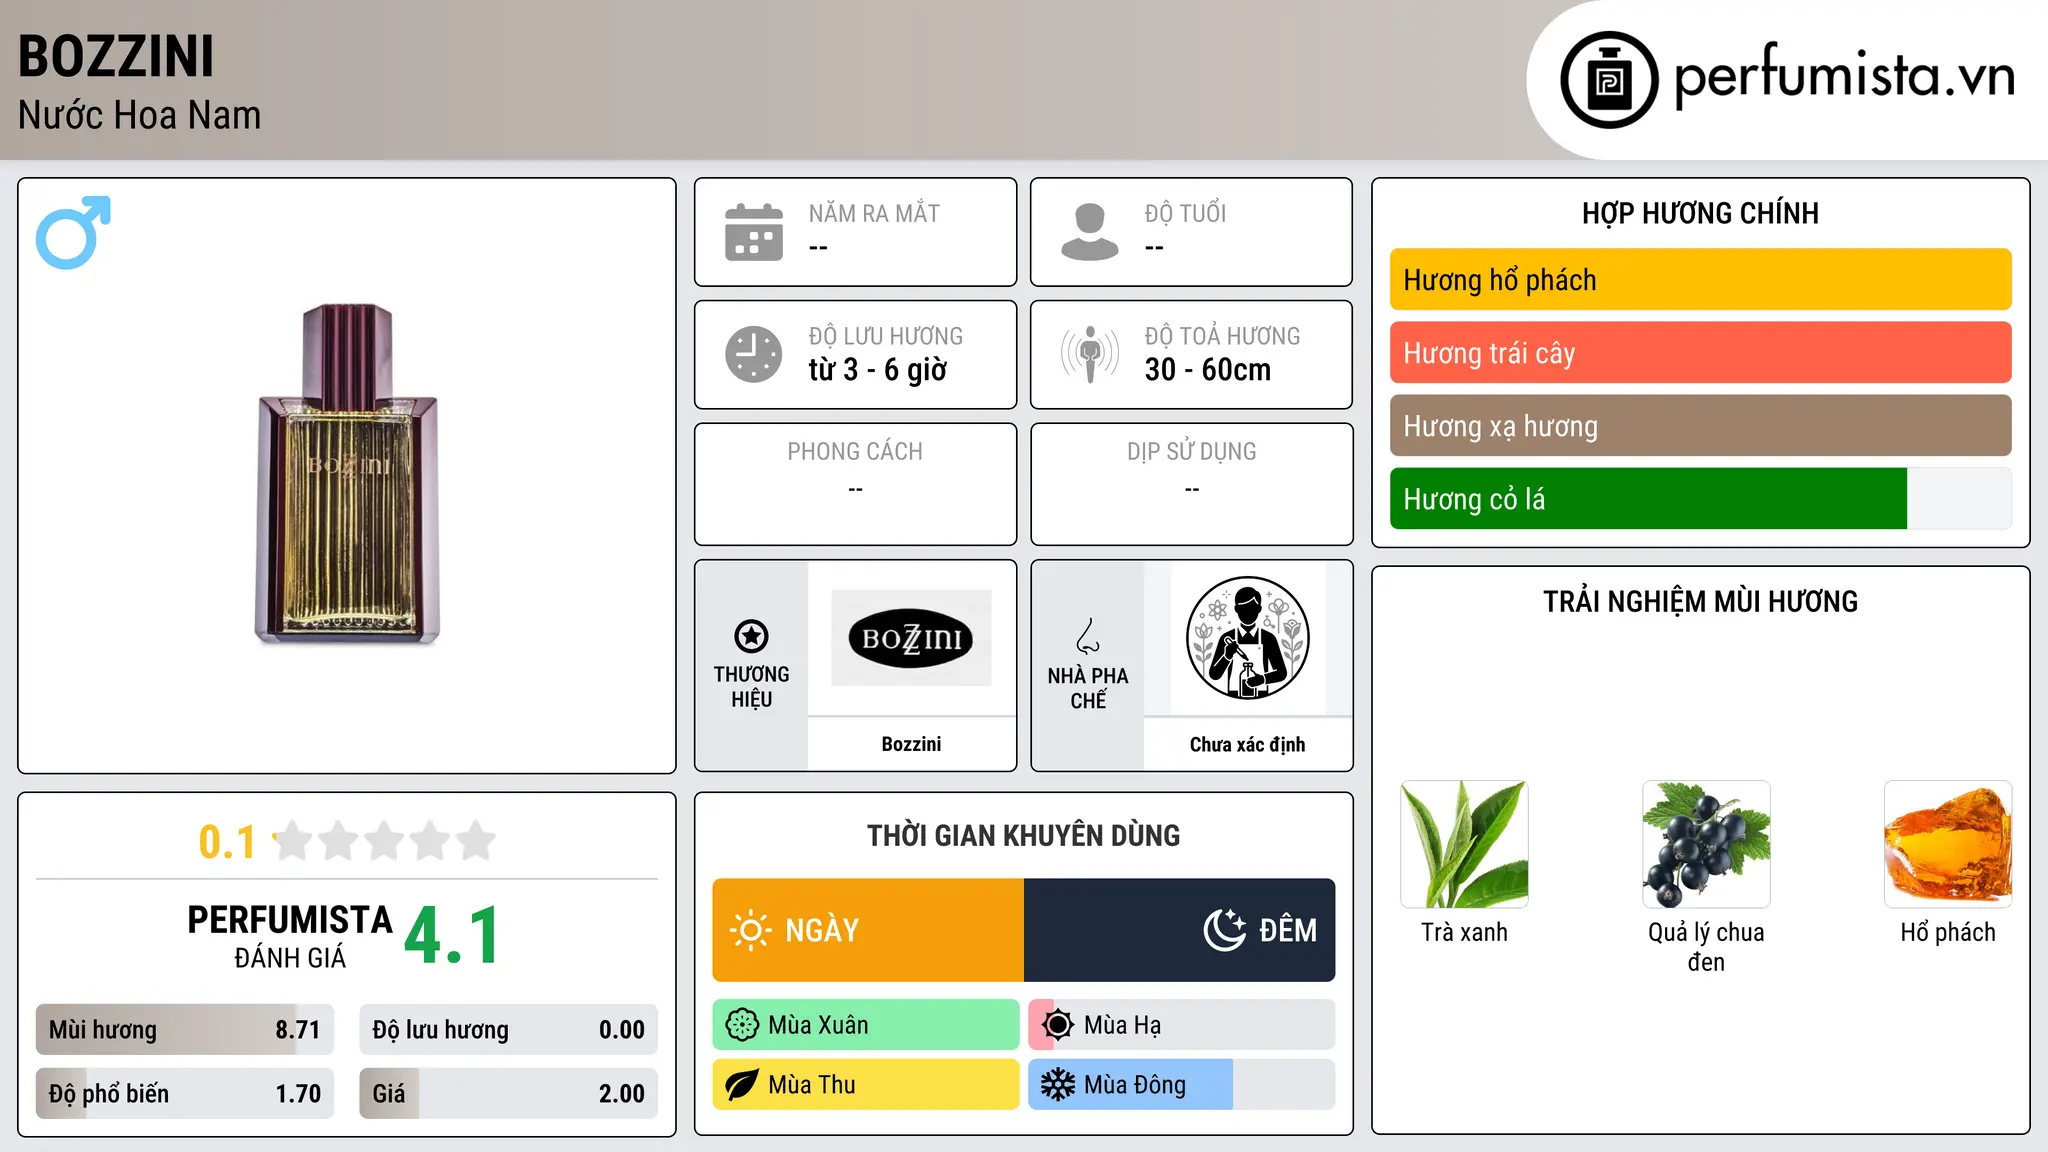Select the Mùa Đông season bar
The height and width of the screenshot is (1152, 2048).
tap(1182, 1085)
